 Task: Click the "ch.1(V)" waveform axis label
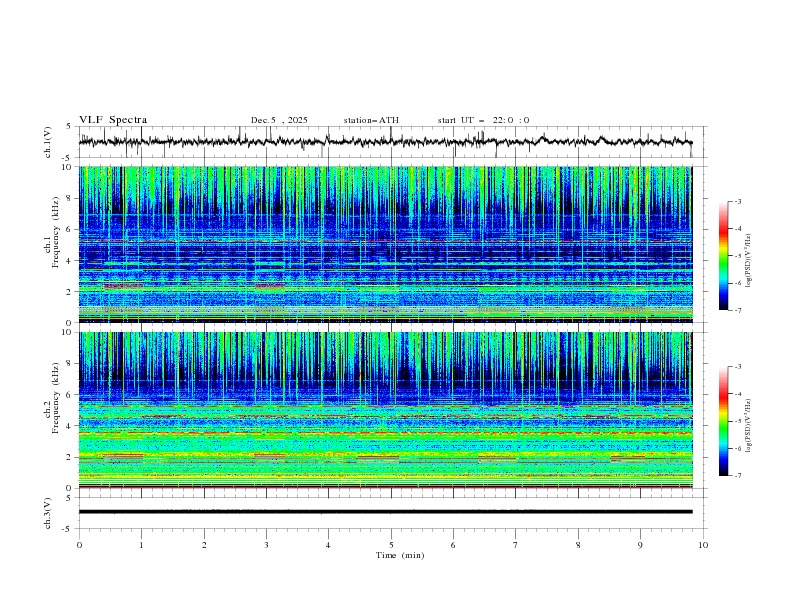(48, 142)
